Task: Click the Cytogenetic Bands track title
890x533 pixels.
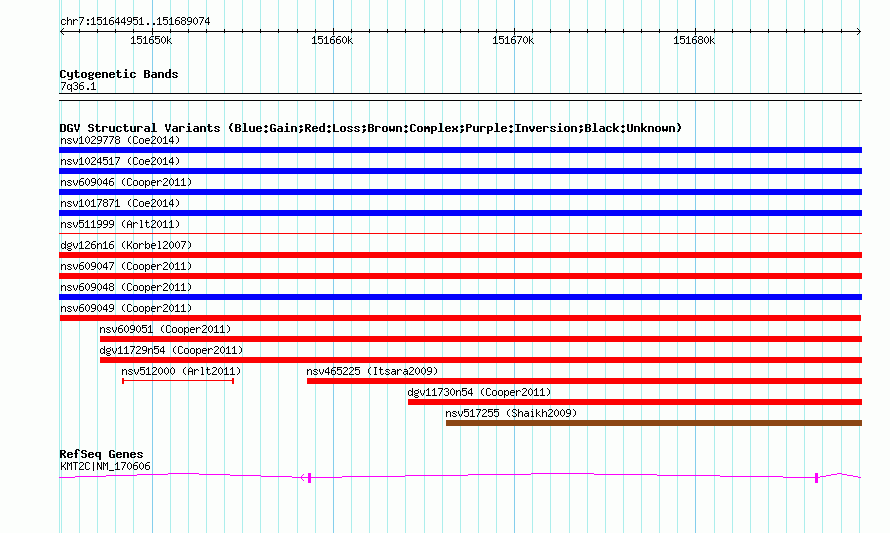Action: pos(119,74)
